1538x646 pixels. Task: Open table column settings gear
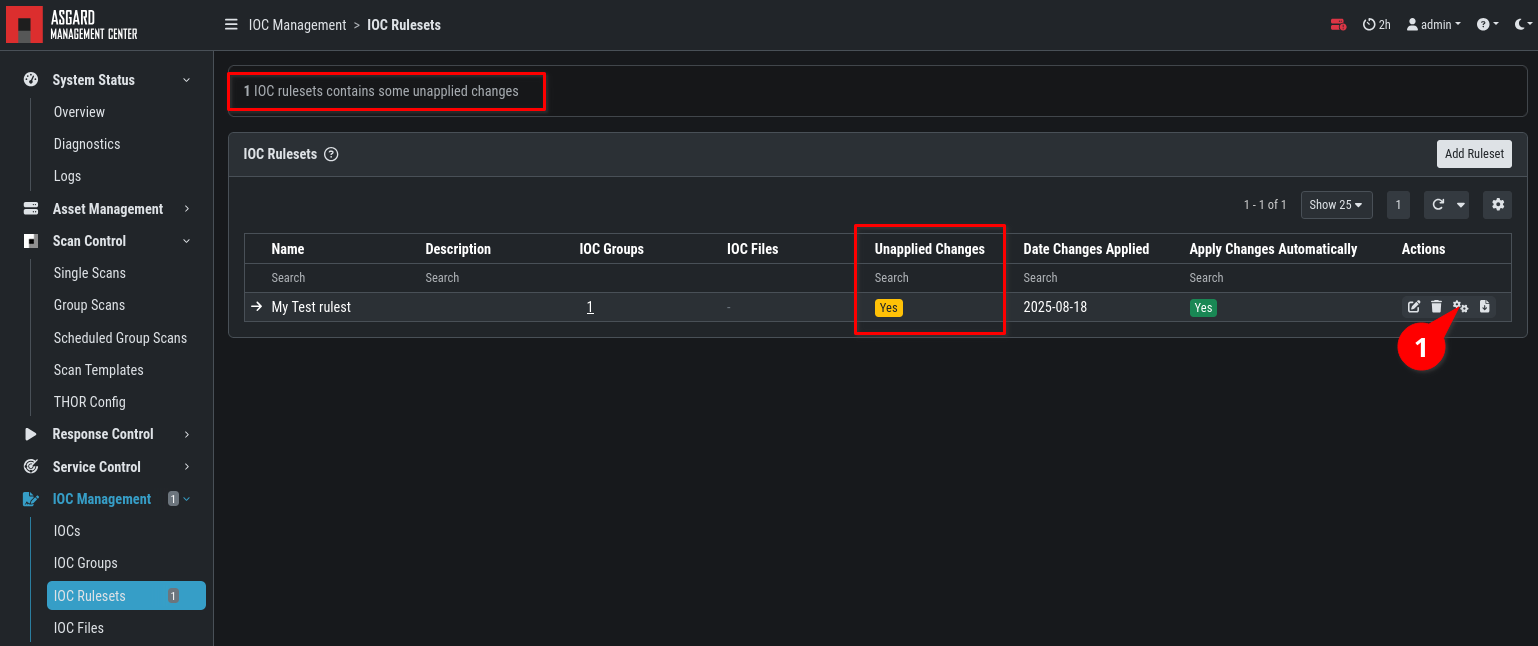[x=1497, y=205]
